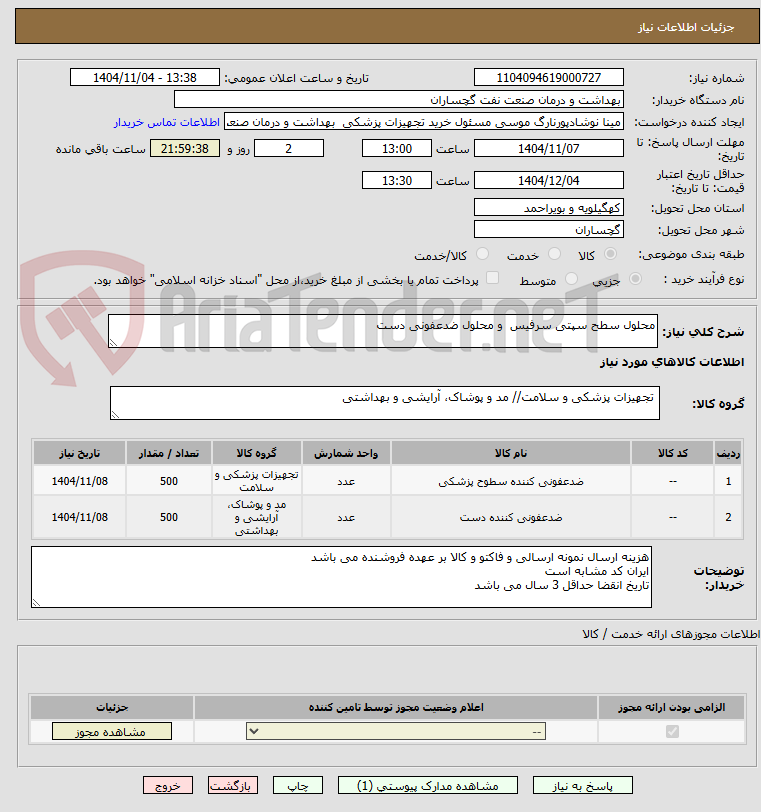This screenshot has width=761, height=812.
Task: Click the نام کالا column header
Action: coord(511,453)
